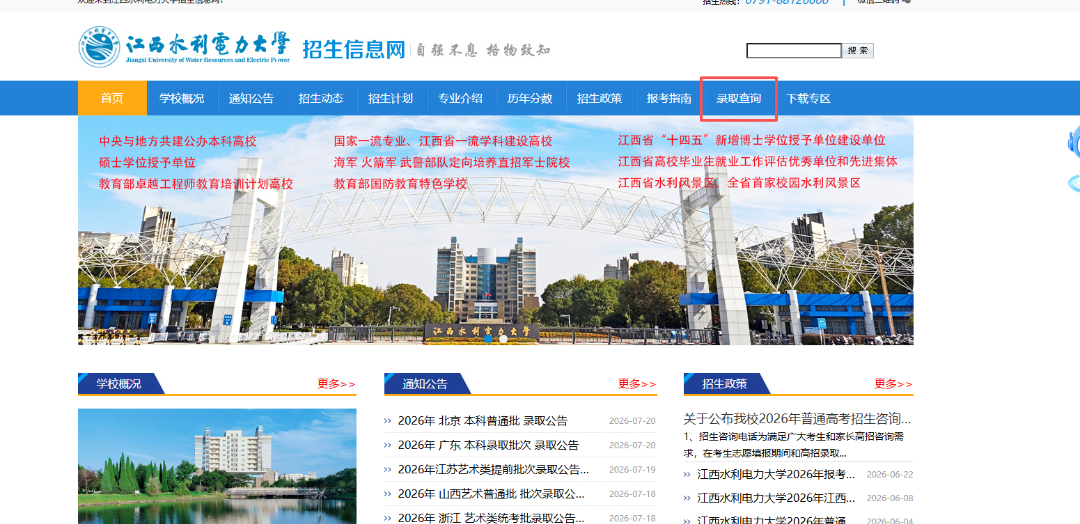Open the 学校概况 campus lake thumbnail
This screenshot has height=524, width=1080.
coord(217,466)
